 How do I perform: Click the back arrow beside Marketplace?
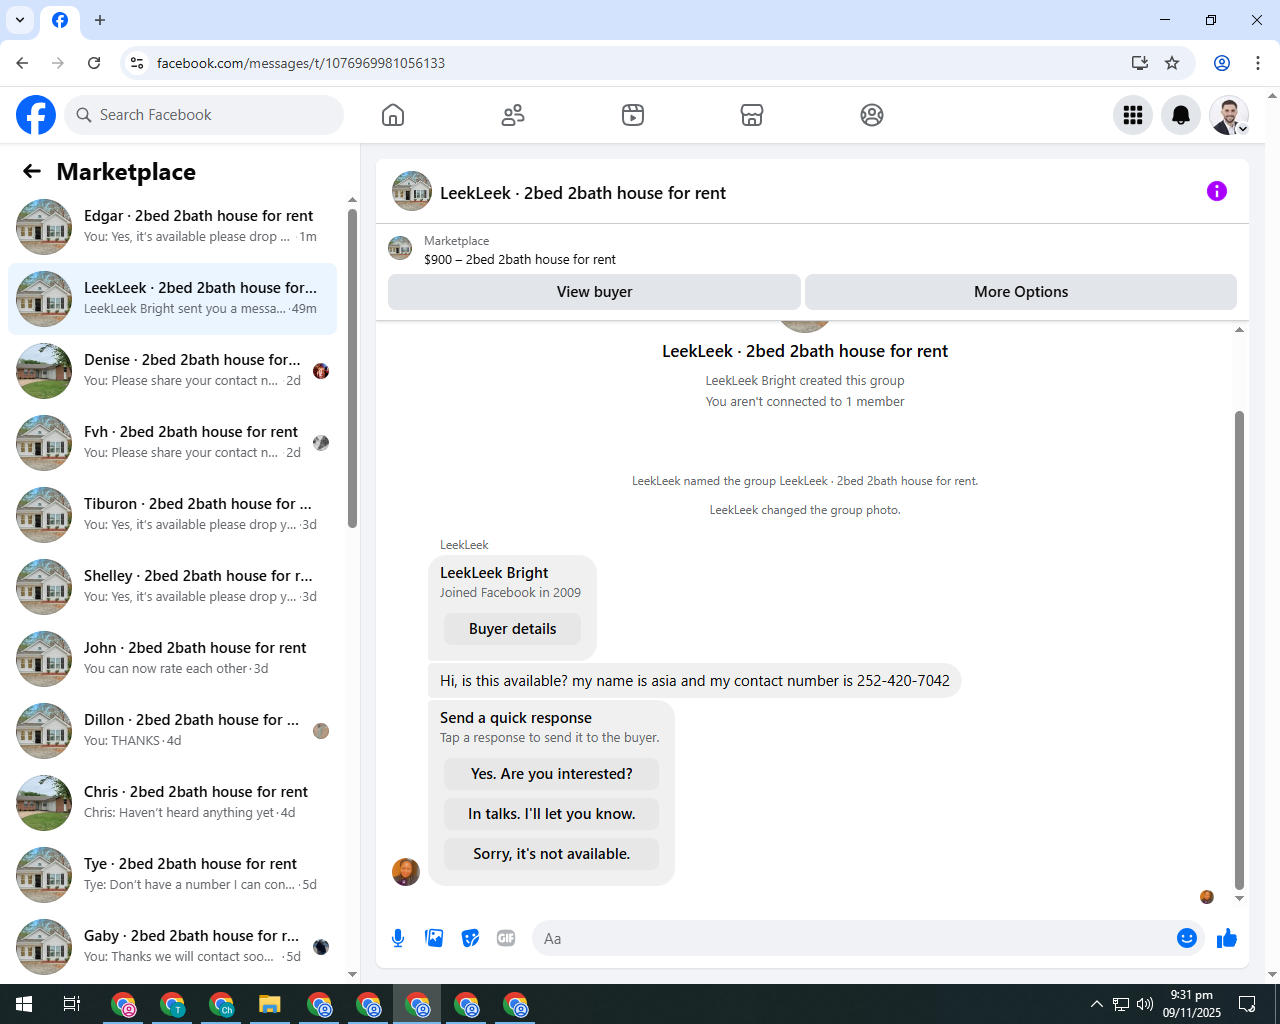(32, 171)
